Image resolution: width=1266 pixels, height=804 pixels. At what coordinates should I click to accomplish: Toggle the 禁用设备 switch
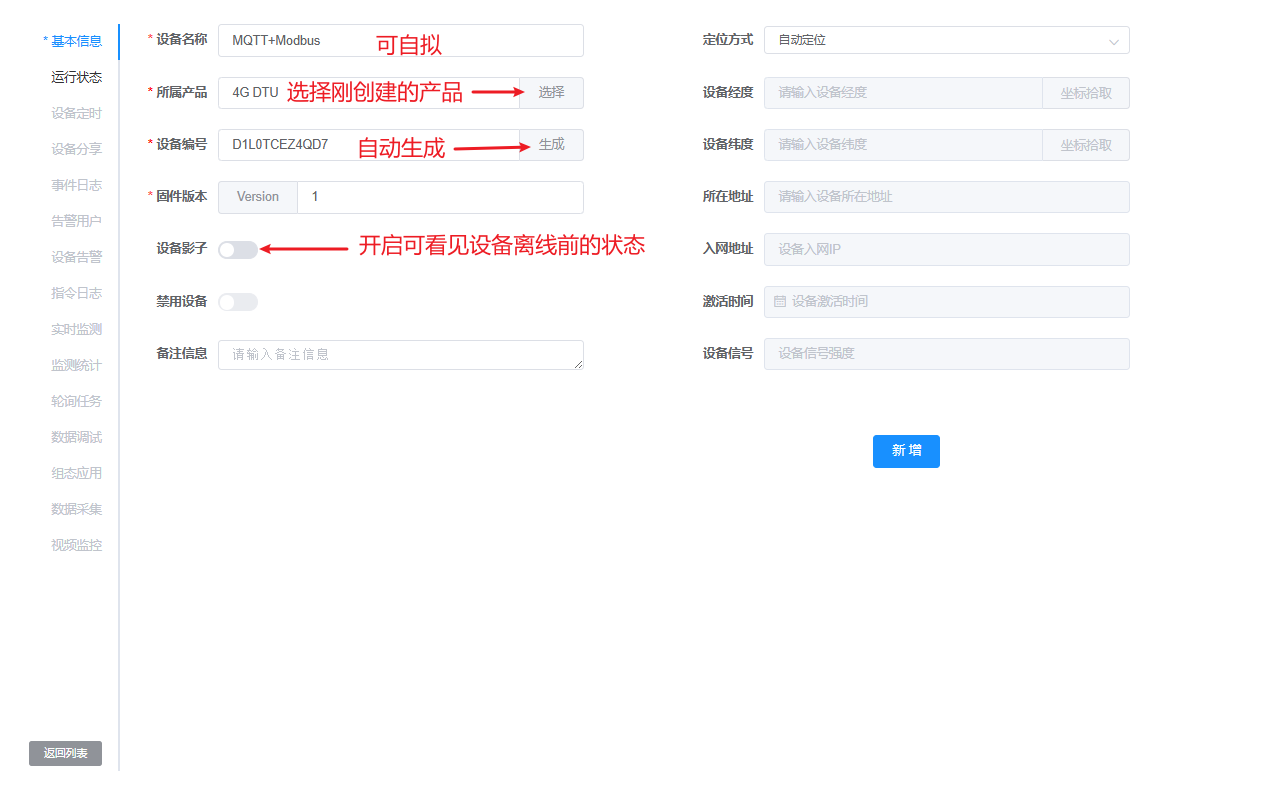(x=238, y=302)
